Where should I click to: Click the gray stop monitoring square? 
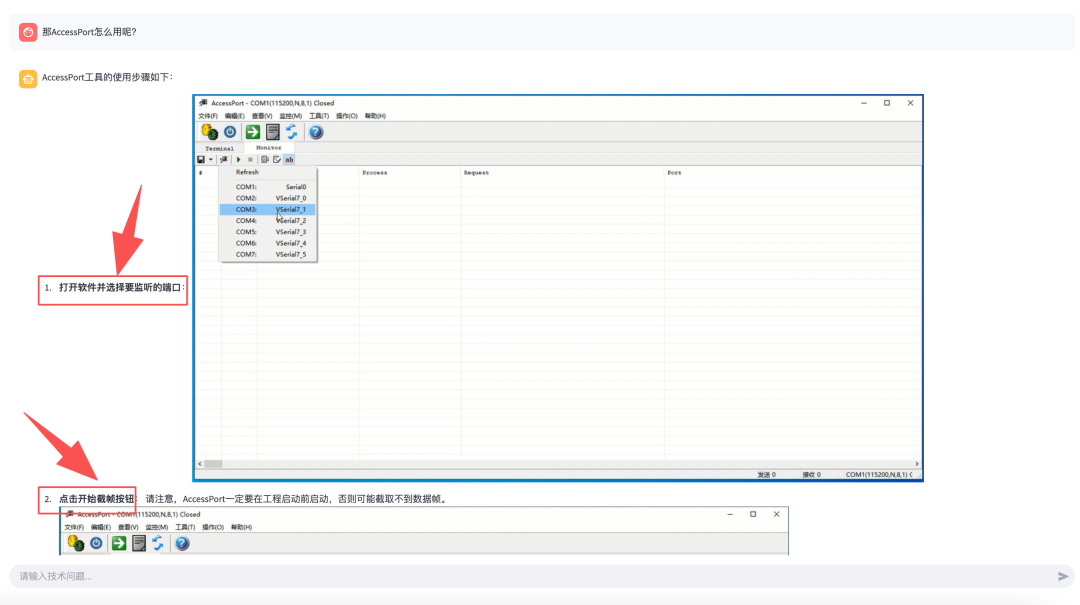(x=250, y=159)
